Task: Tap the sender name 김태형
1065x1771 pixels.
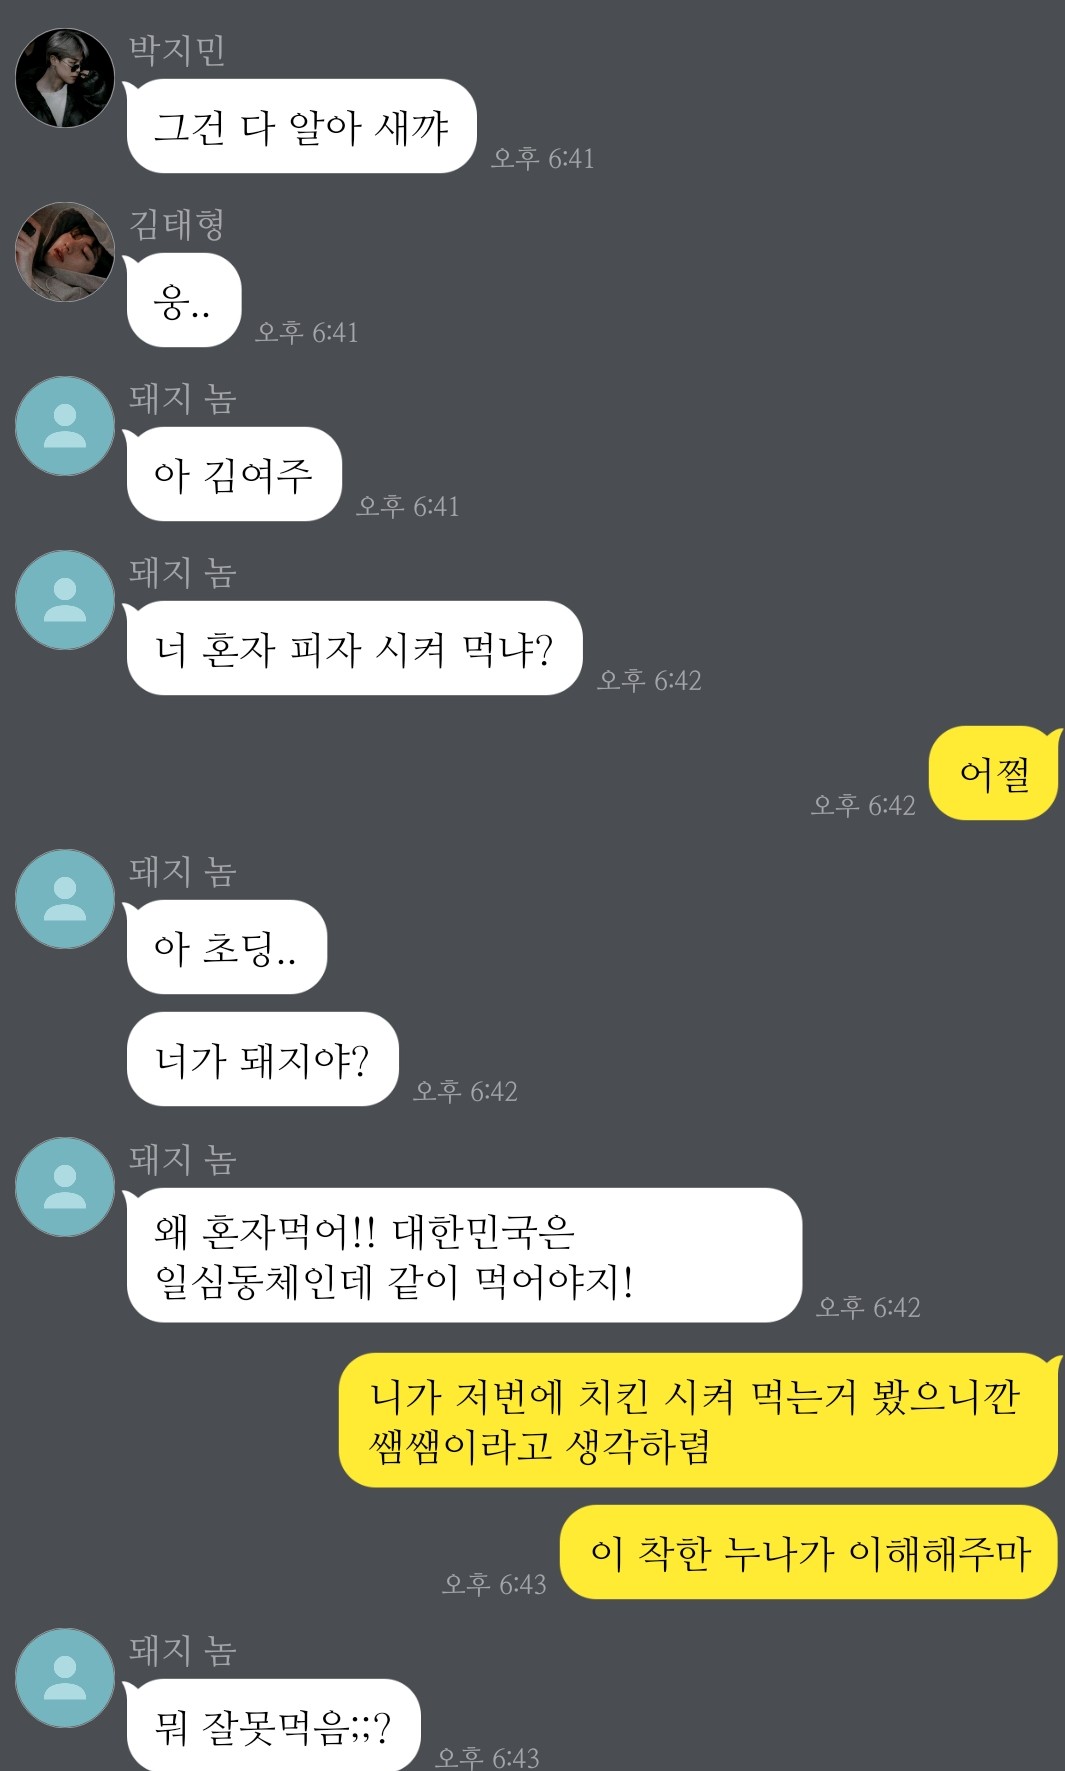Action: pos(177,224)
